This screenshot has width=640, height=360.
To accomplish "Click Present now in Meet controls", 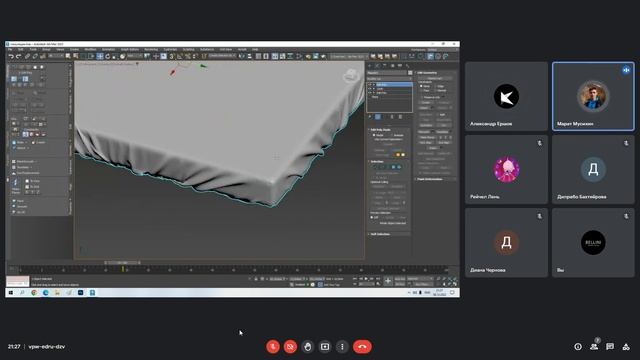I will point(325,347).
